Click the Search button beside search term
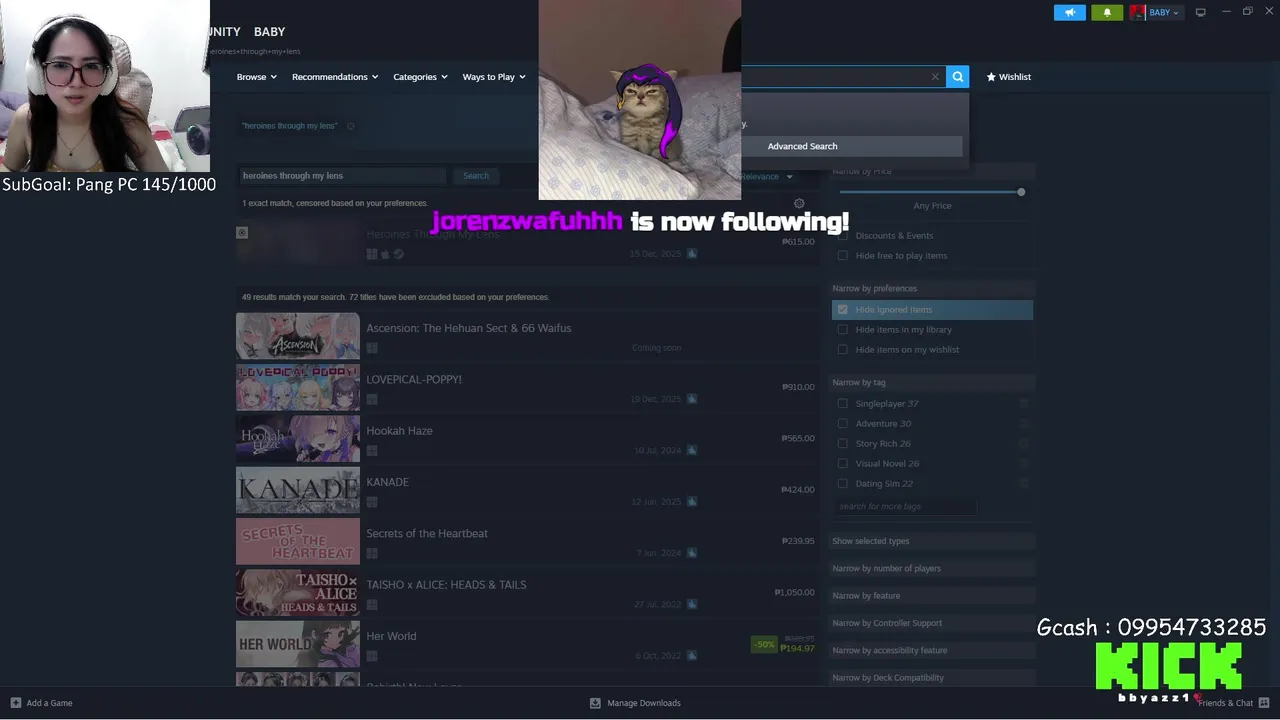This screenshot has height=720, width=1280. pyautogui.click(x=476, y=176)
